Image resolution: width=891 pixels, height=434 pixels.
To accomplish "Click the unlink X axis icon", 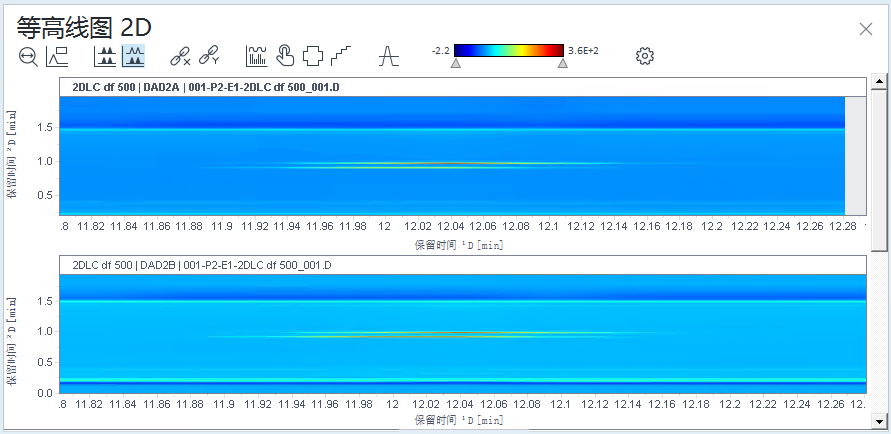I will [x=181, y=56].
